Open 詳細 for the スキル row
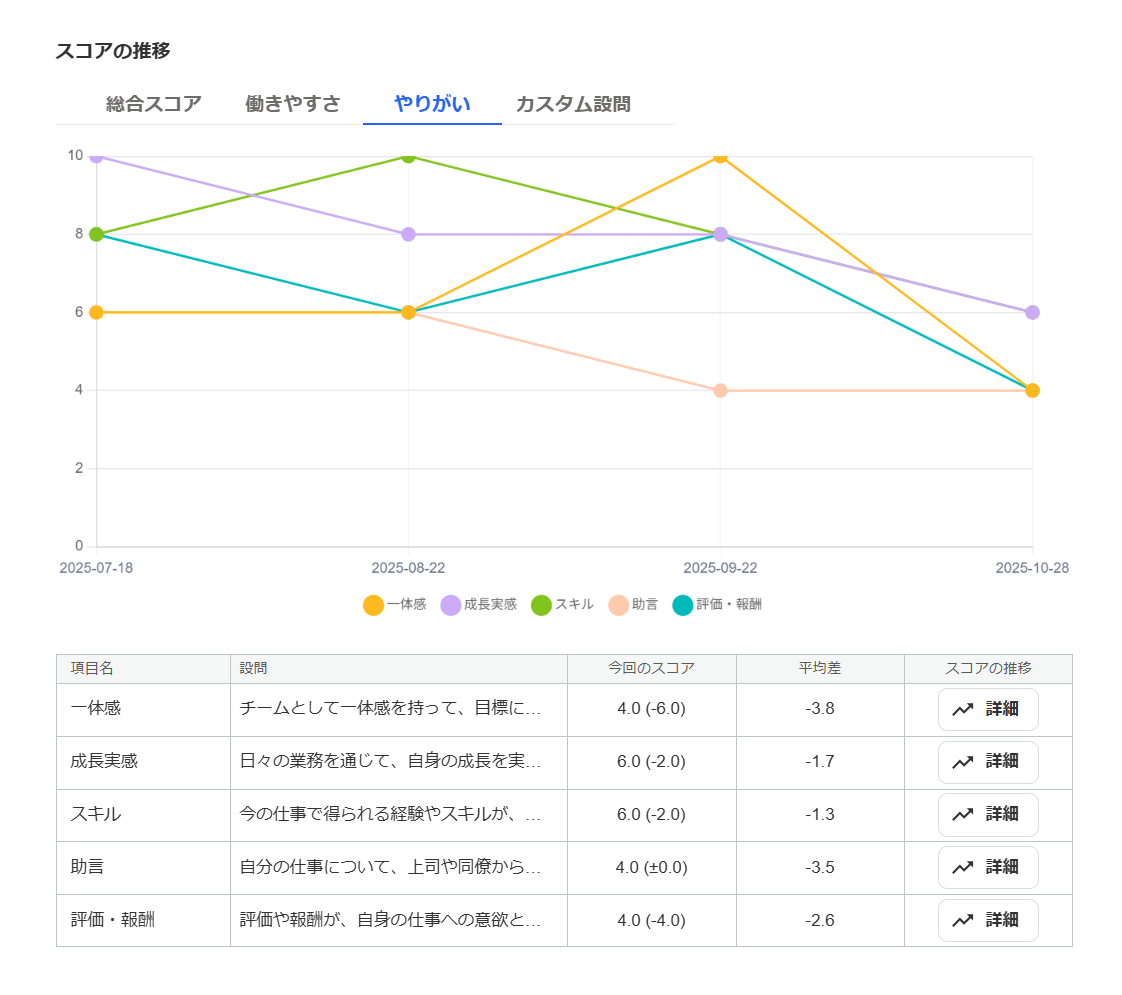Image resolution: width=1122 pixels, height=995 pixels. 987,815
